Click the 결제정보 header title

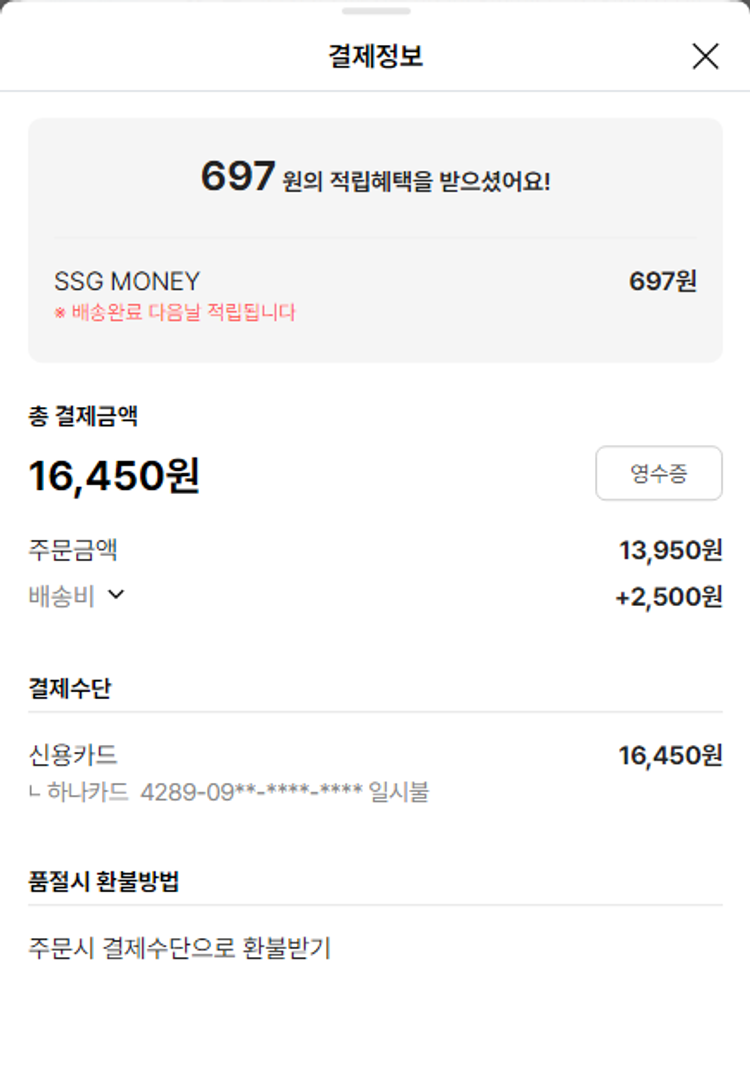point(375,57)
